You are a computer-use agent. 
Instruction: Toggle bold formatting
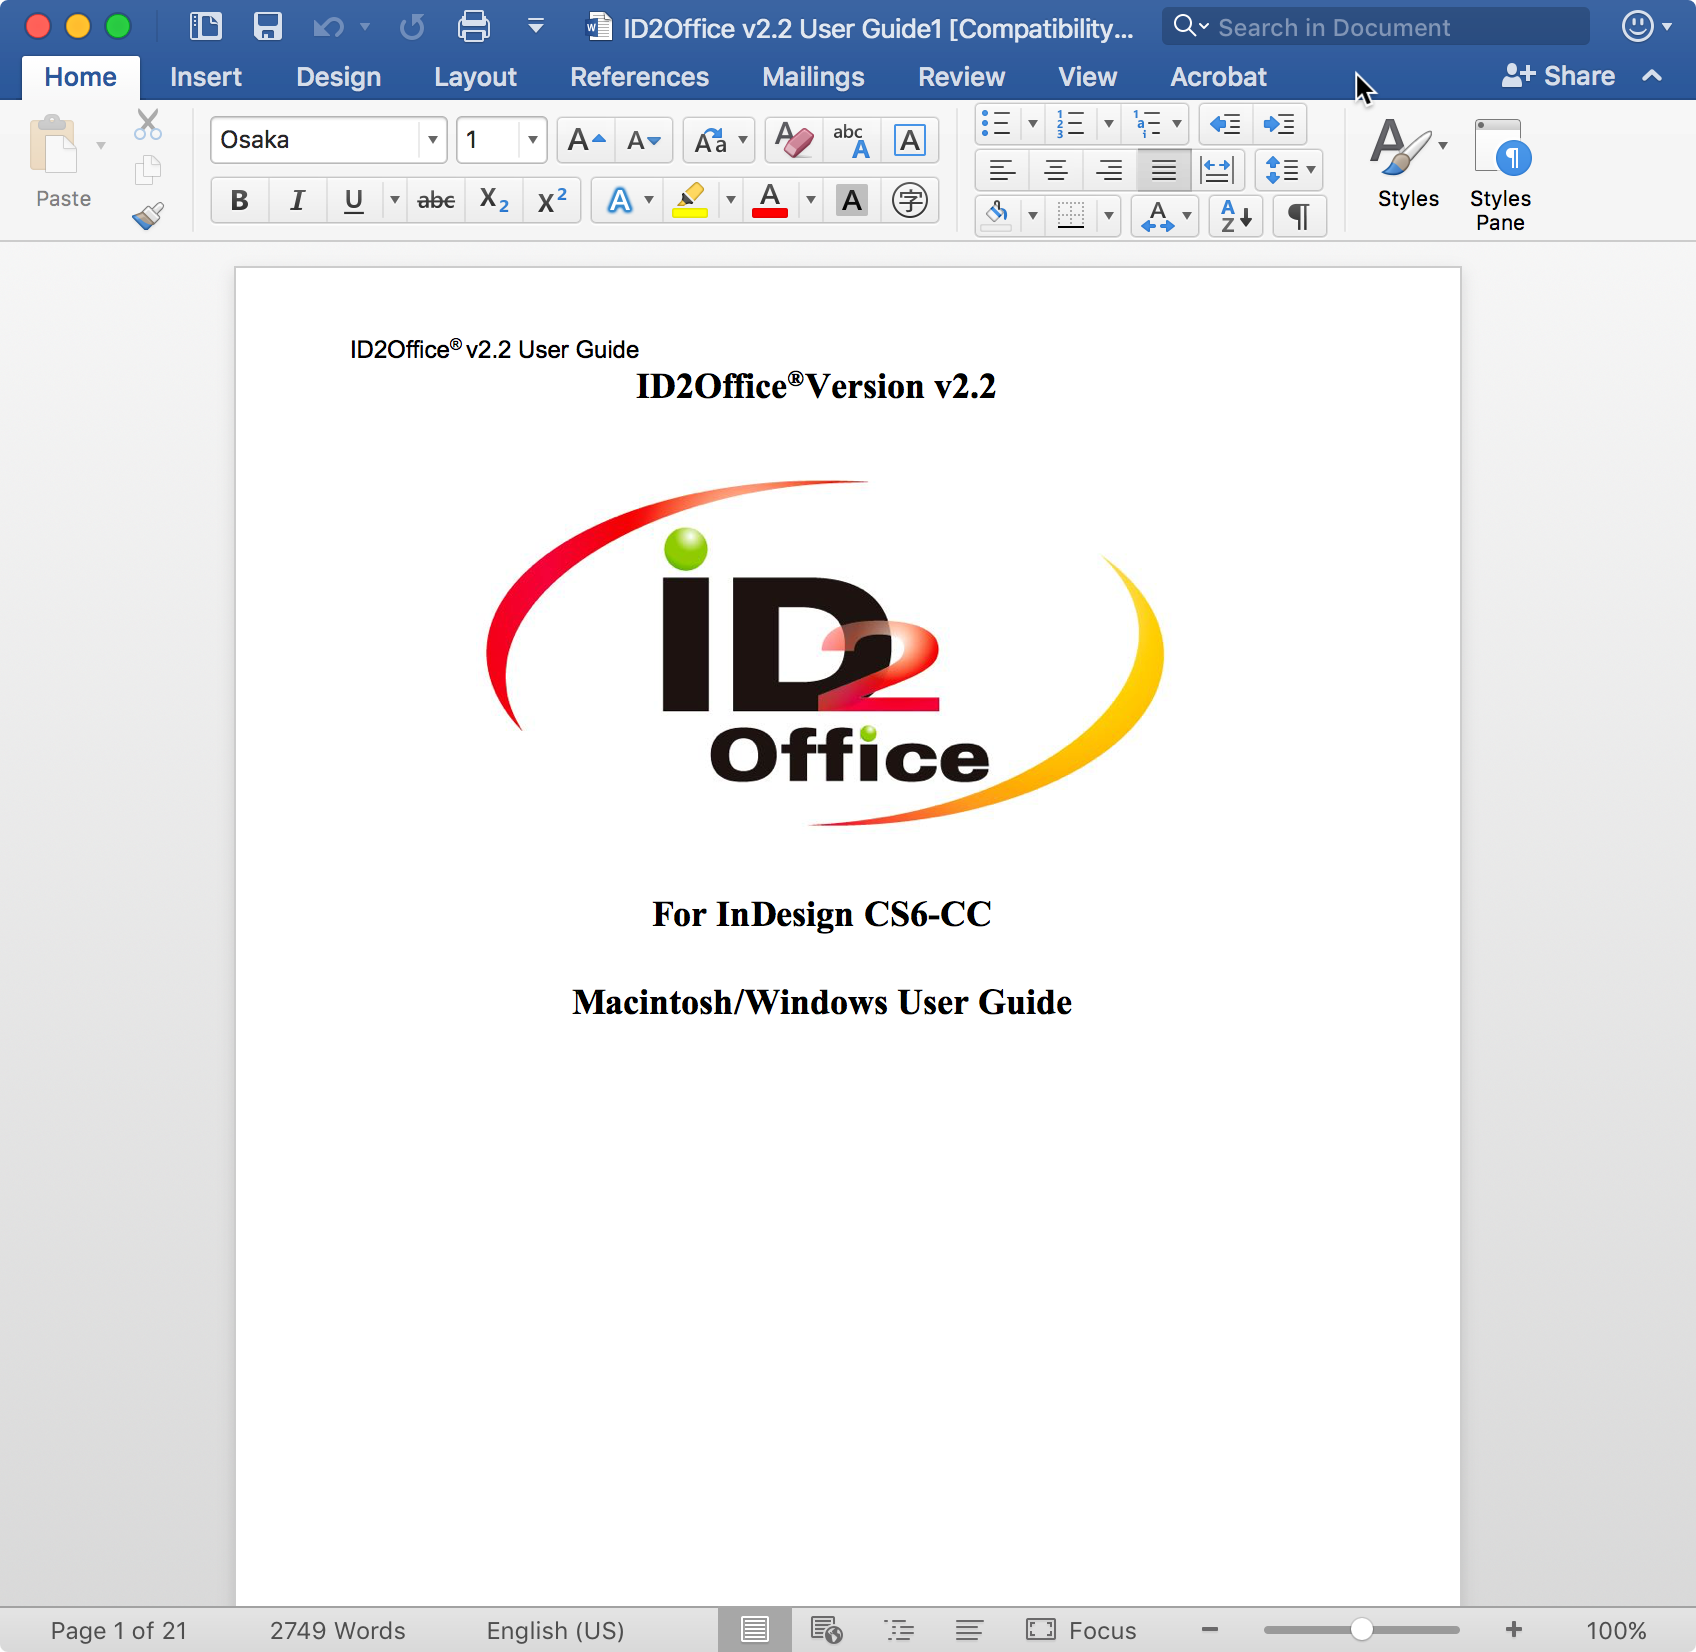pyautogui.click(x=239, y=200)
